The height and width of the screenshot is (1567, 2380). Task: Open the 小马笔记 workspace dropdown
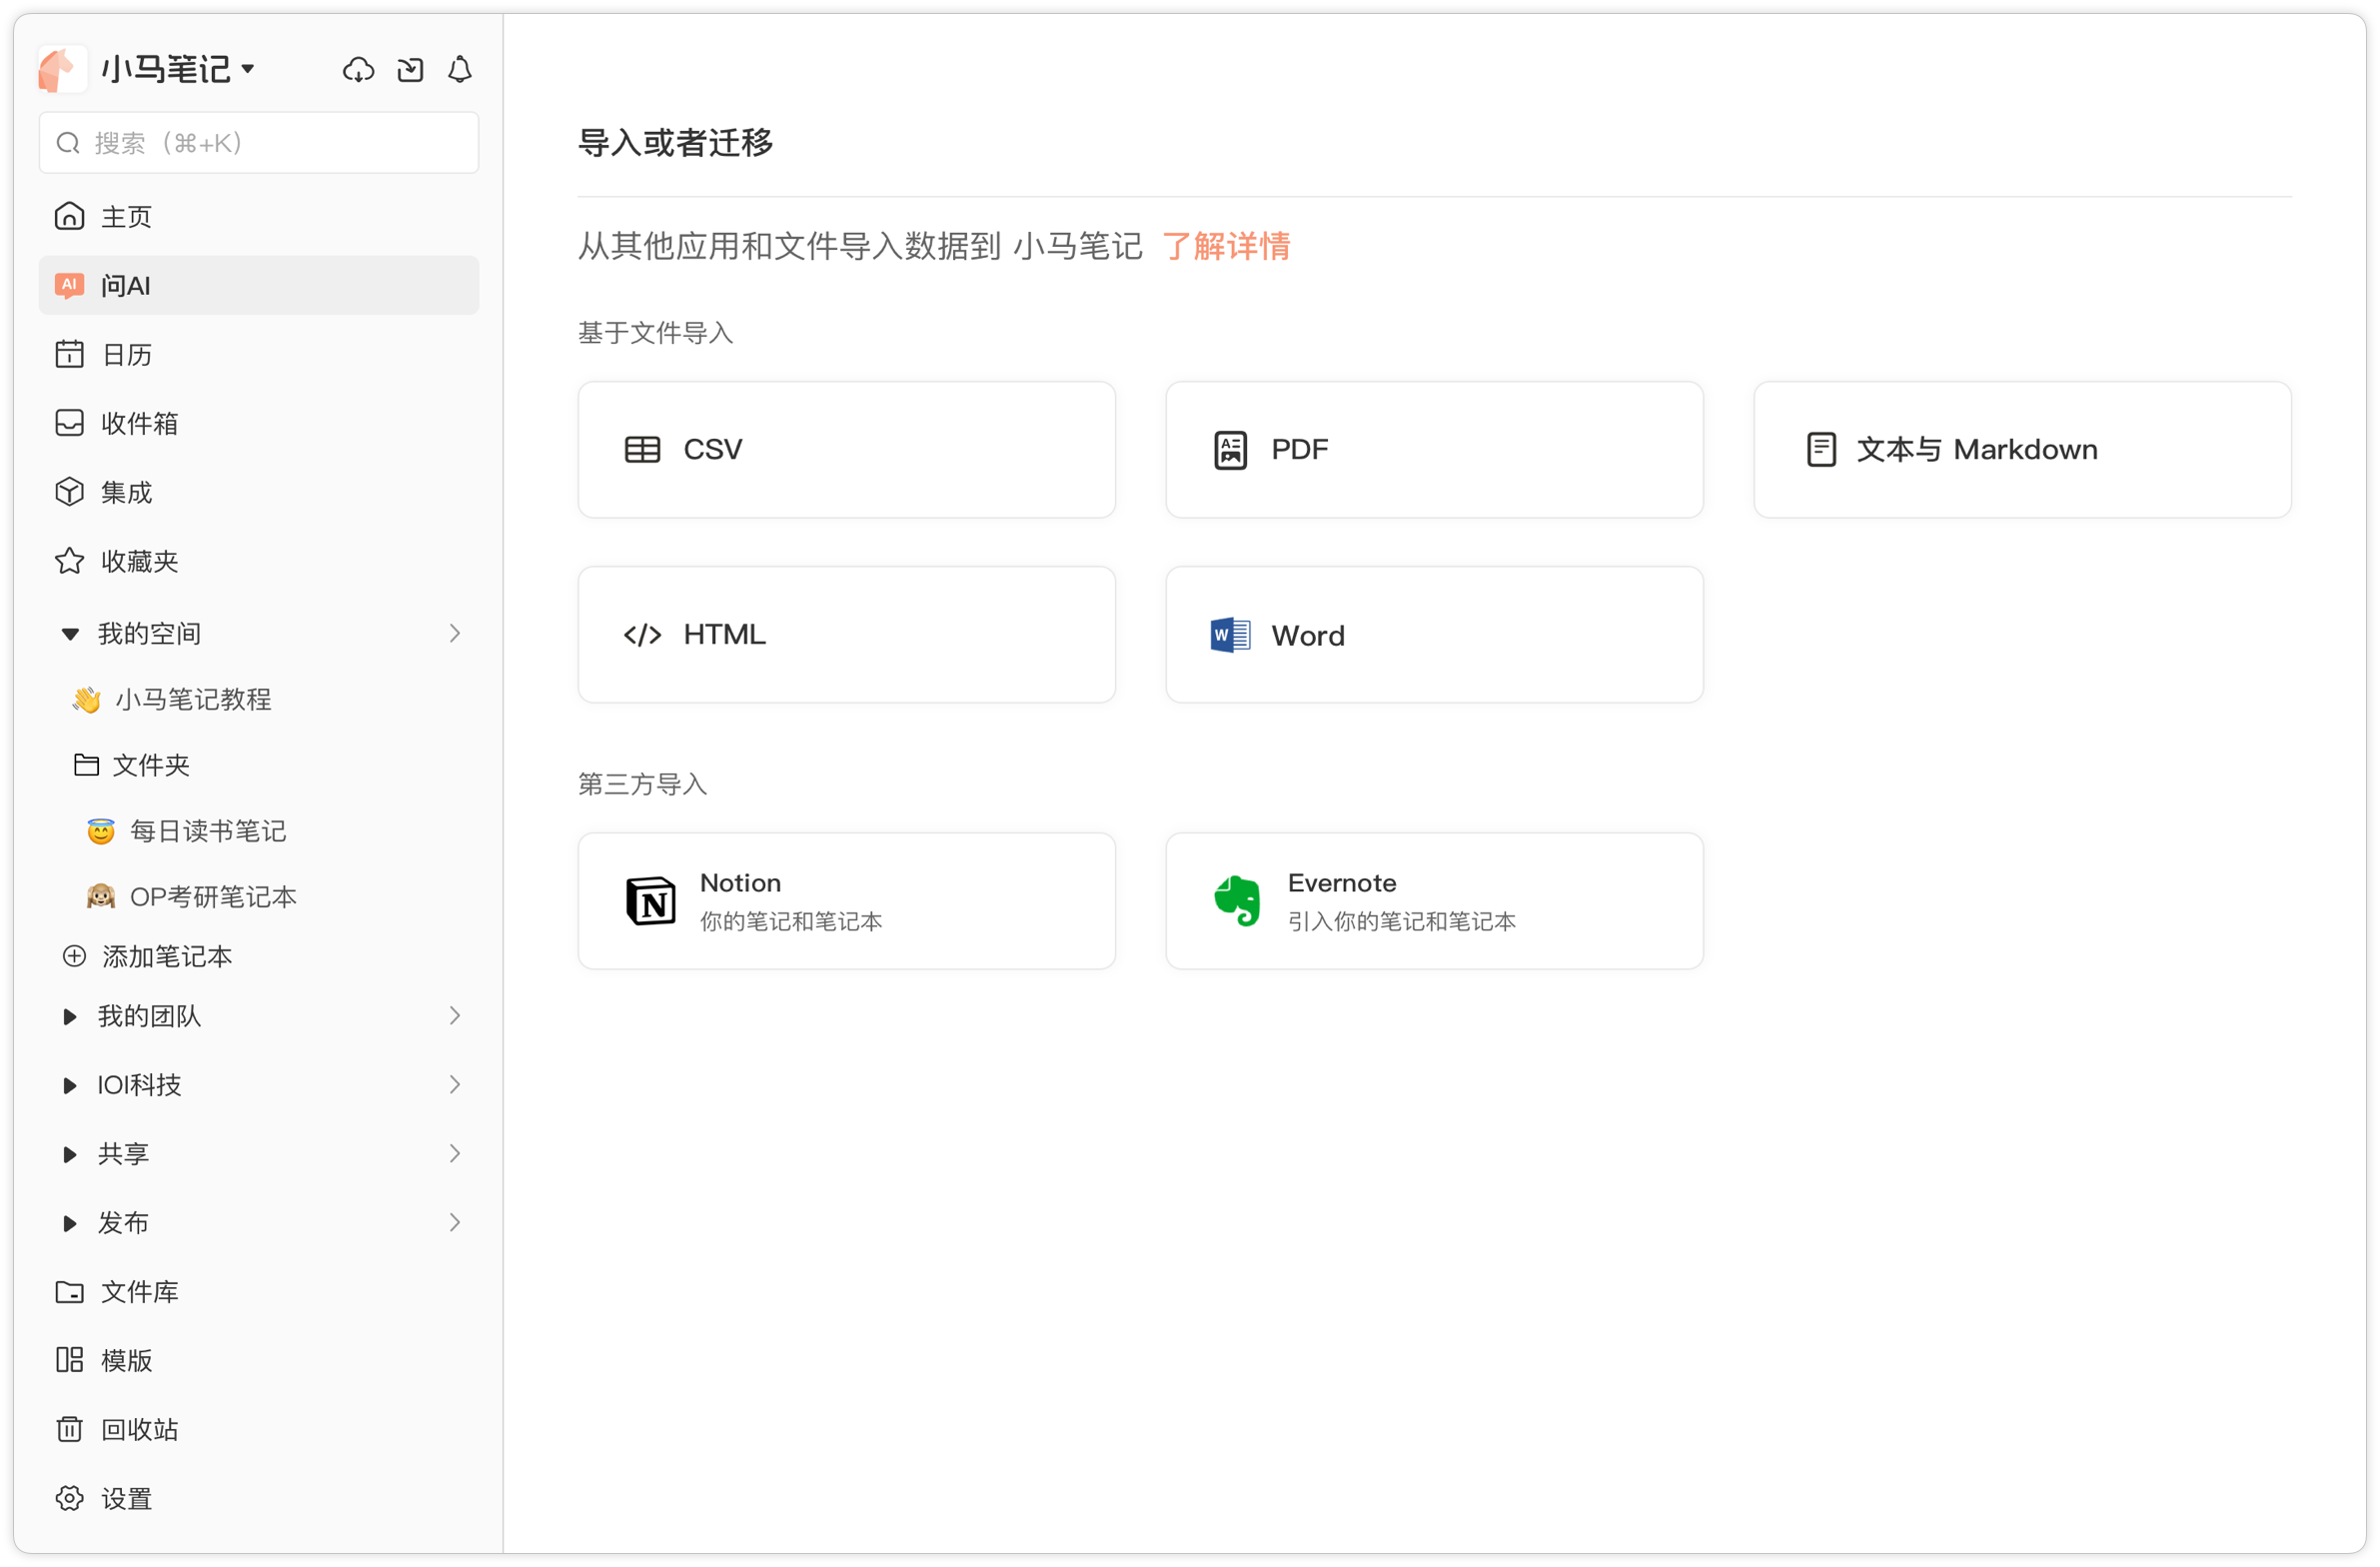tap(178, 68)
